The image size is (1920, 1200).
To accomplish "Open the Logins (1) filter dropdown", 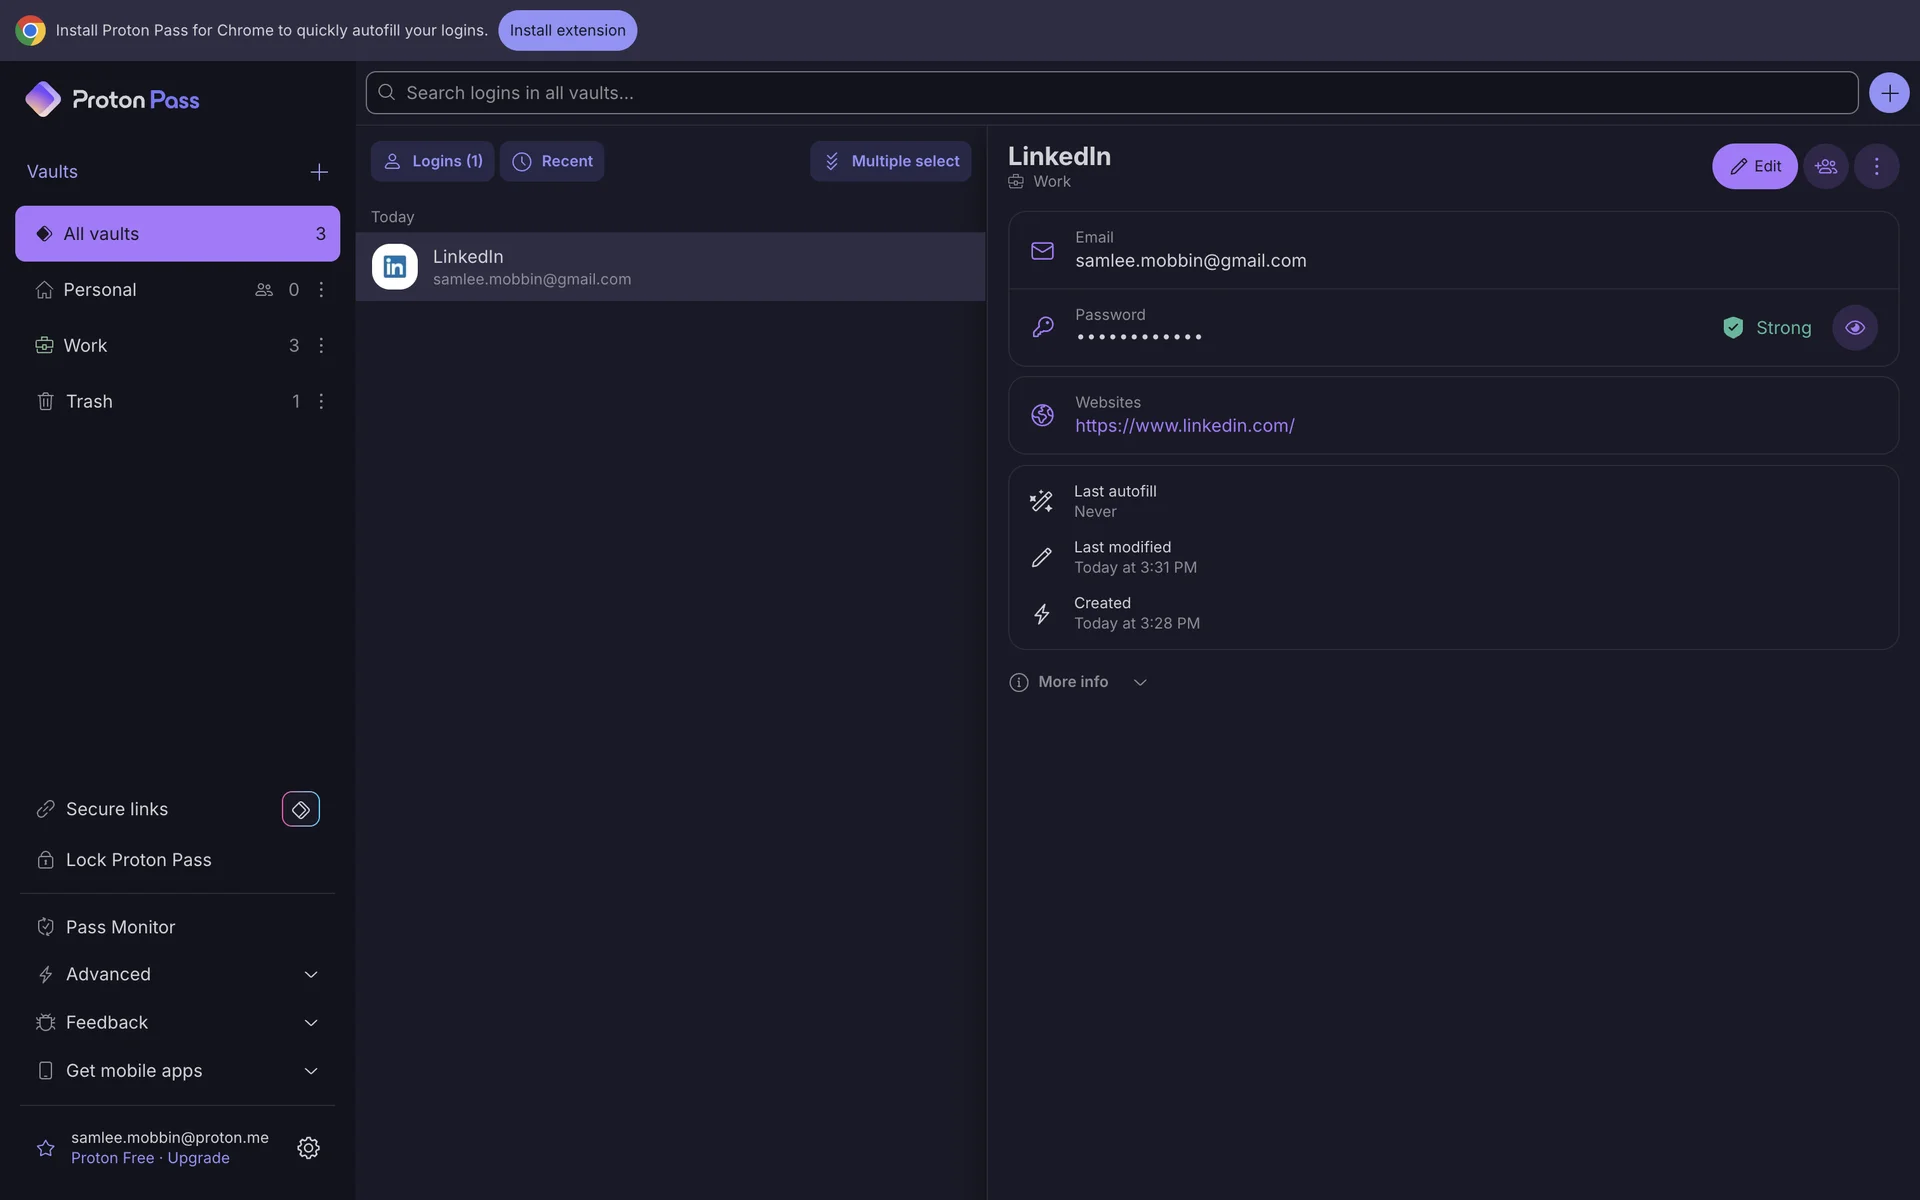I will (x=432, y=161).
